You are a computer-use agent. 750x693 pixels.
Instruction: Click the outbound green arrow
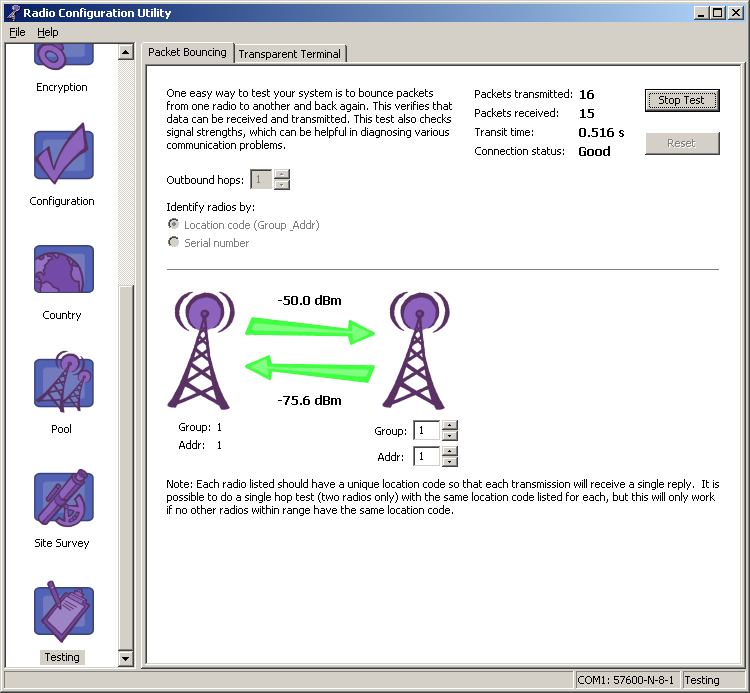pos(309,330)
